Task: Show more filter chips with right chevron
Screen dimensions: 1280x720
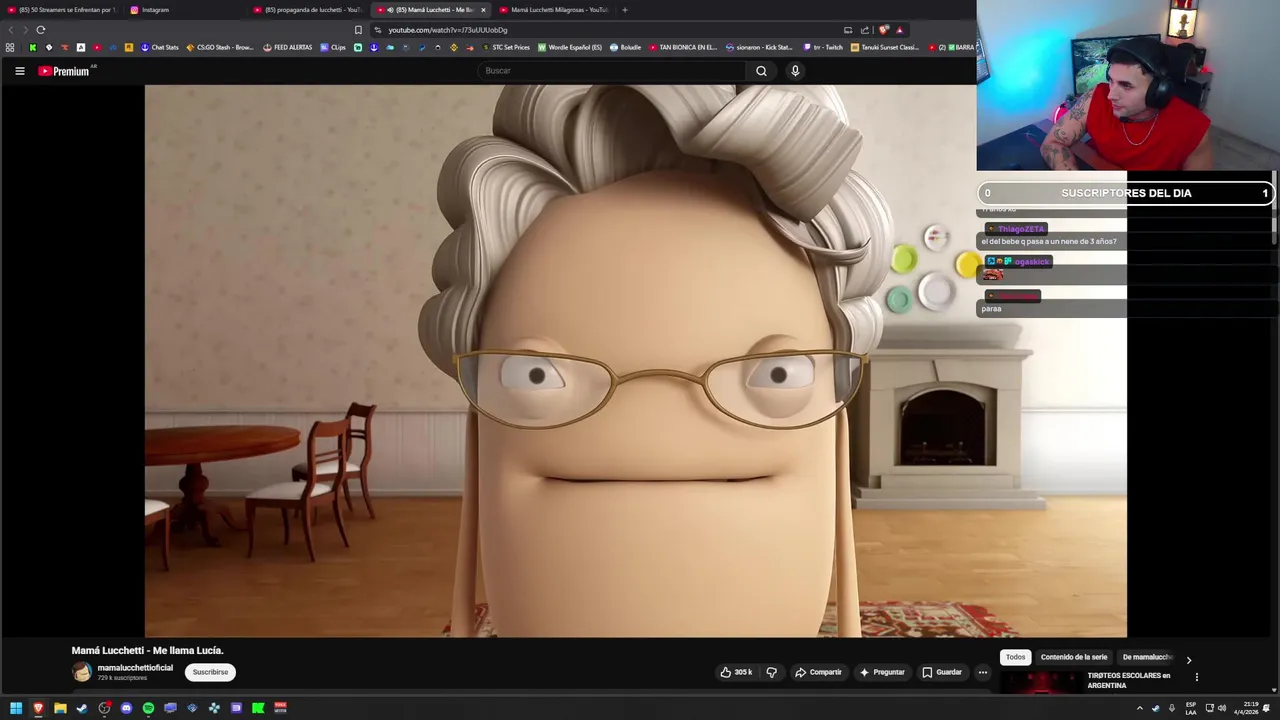Action: (1189, 659)
